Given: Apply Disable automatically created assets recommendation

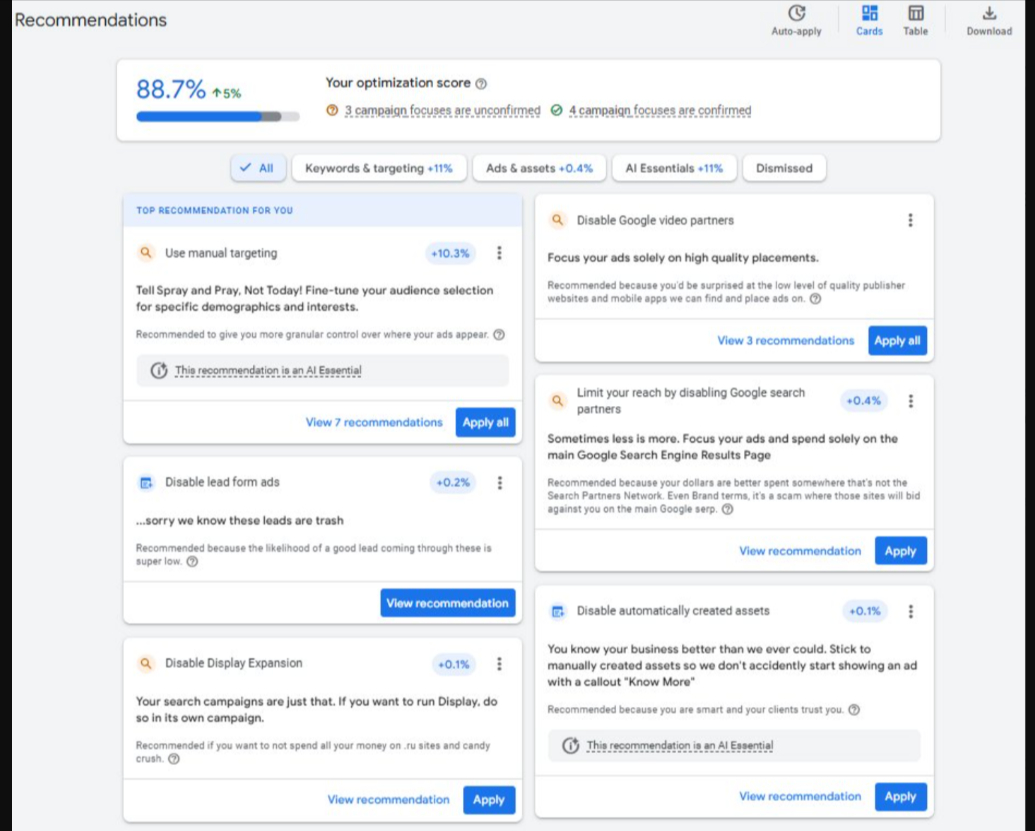Looking at the screenshot, I should (900, 796).
